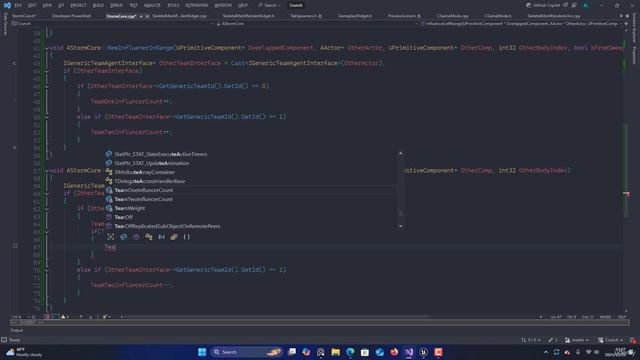Switch to the CGameMode.h tab

(x=498, y=16)
